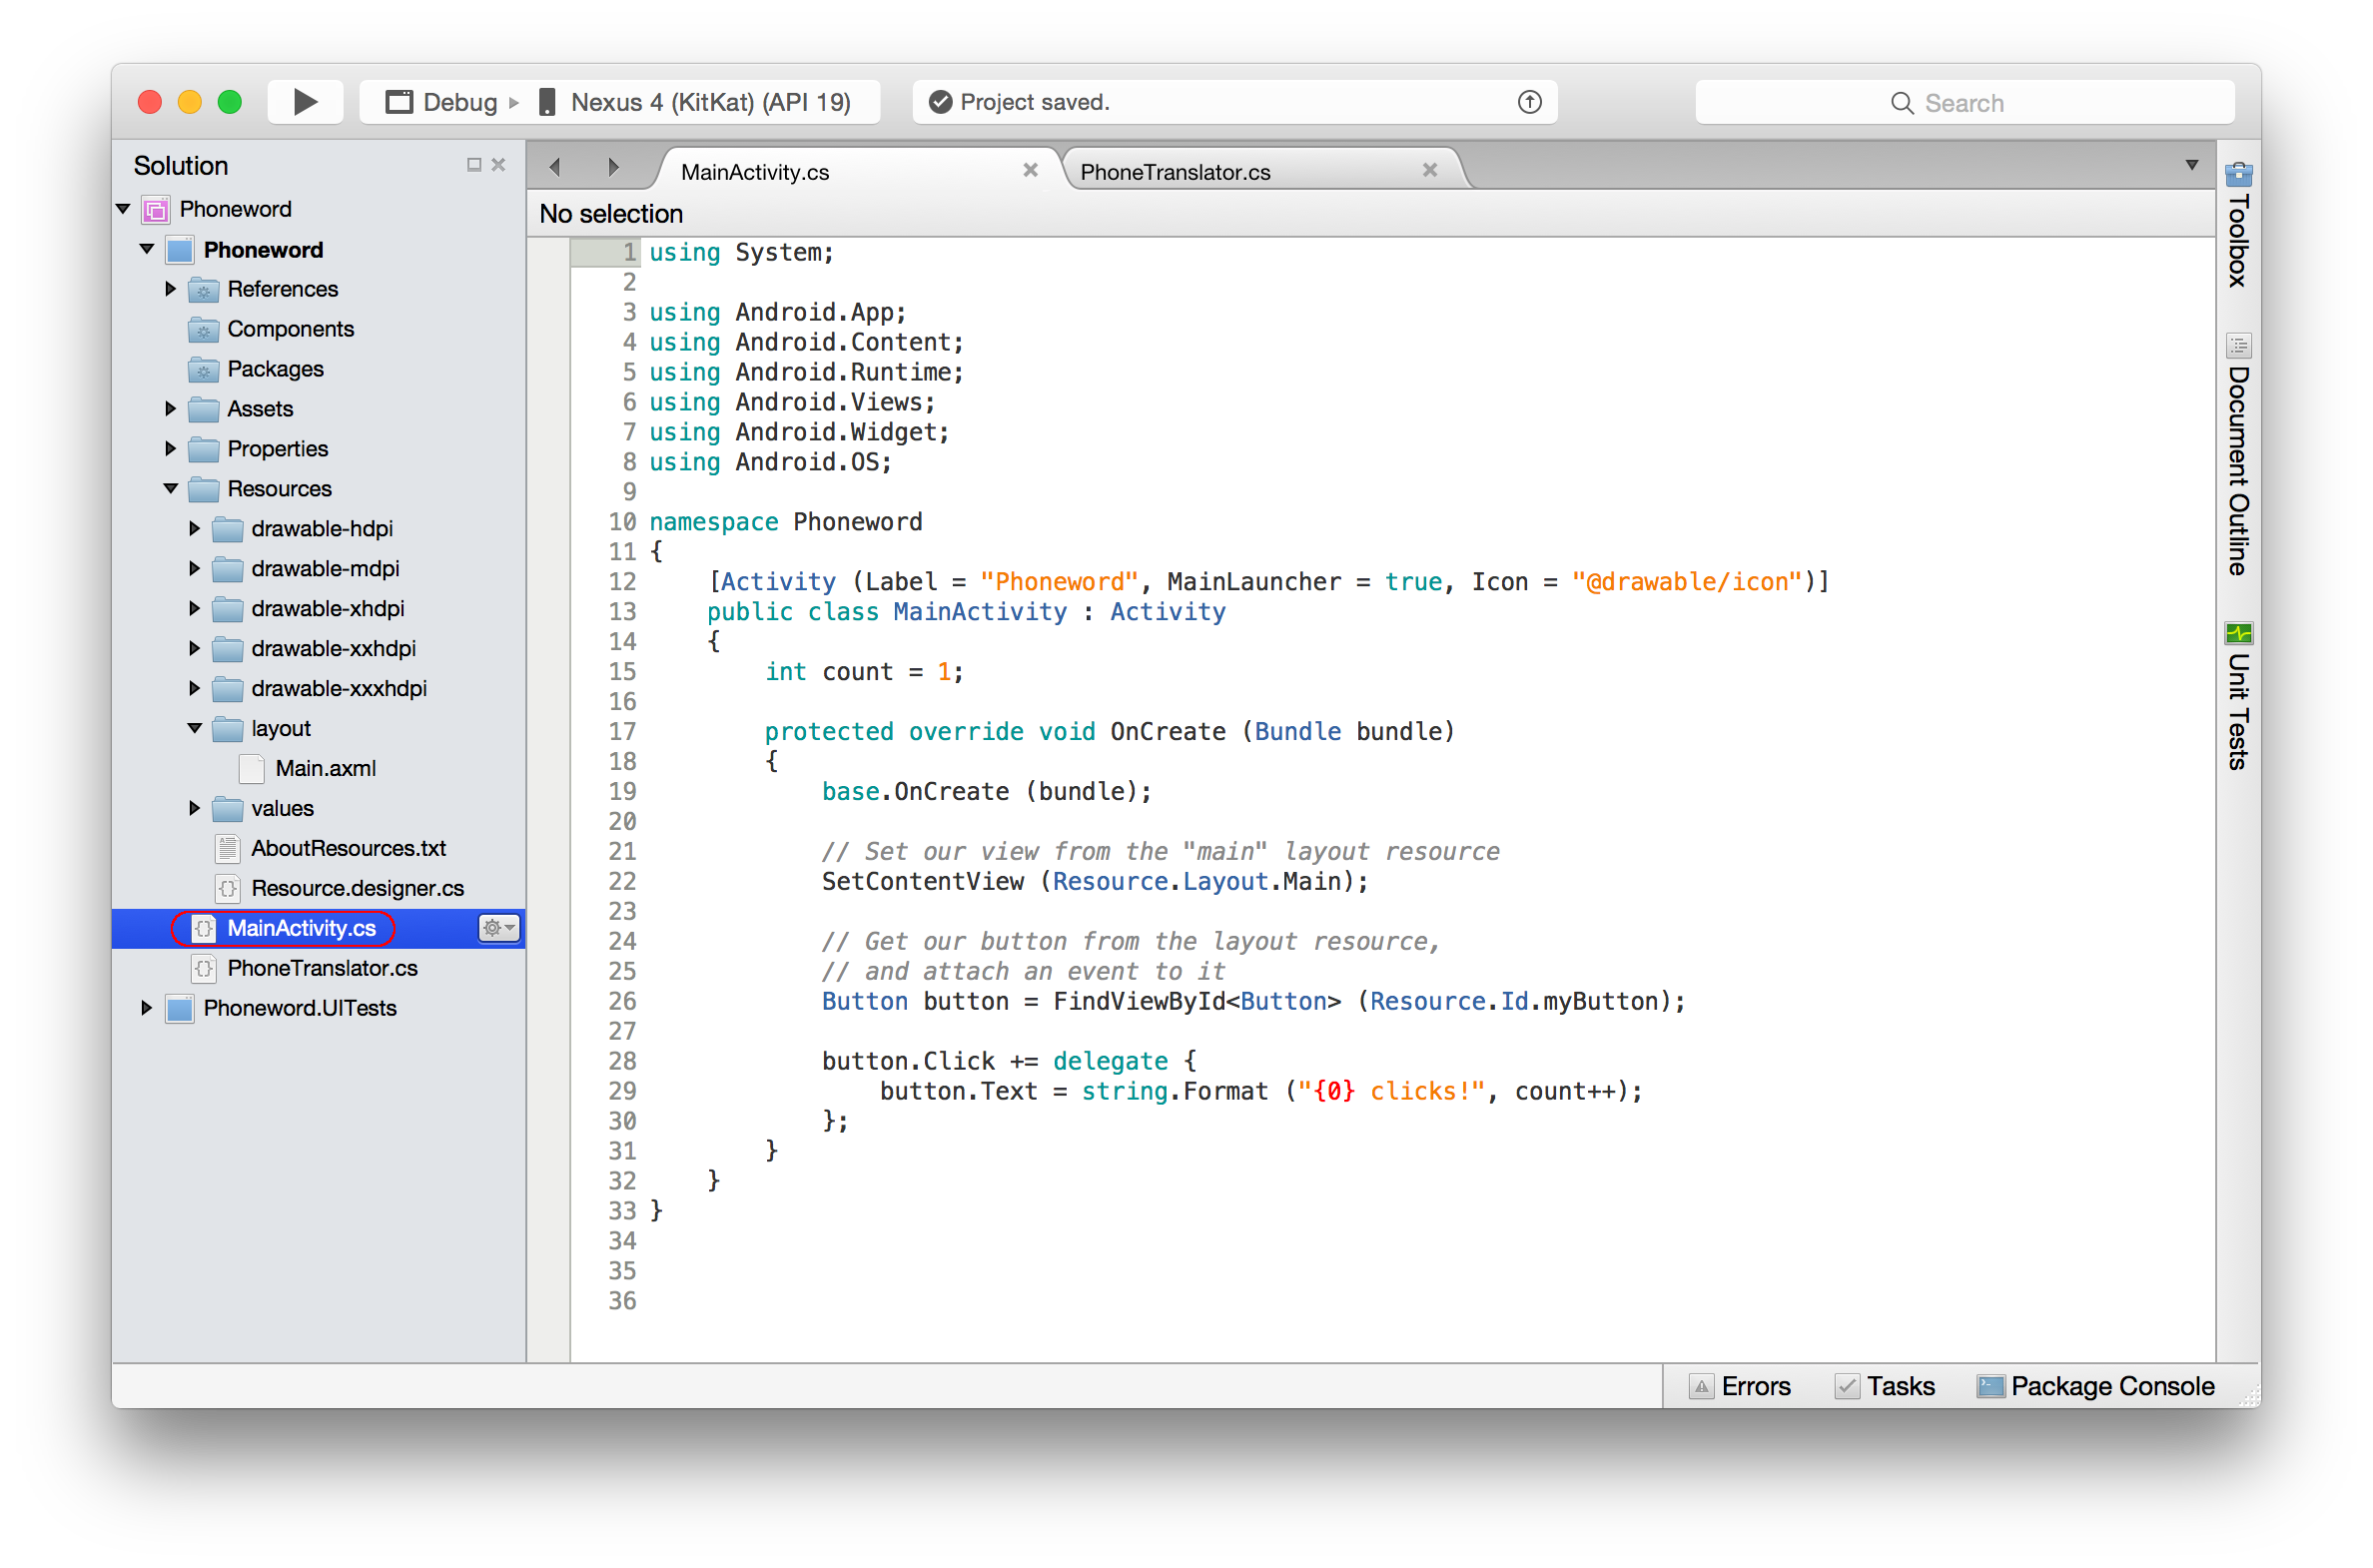
Task: Switch to the PhoneTranslator.cs tab
Action: point(1175,172)
